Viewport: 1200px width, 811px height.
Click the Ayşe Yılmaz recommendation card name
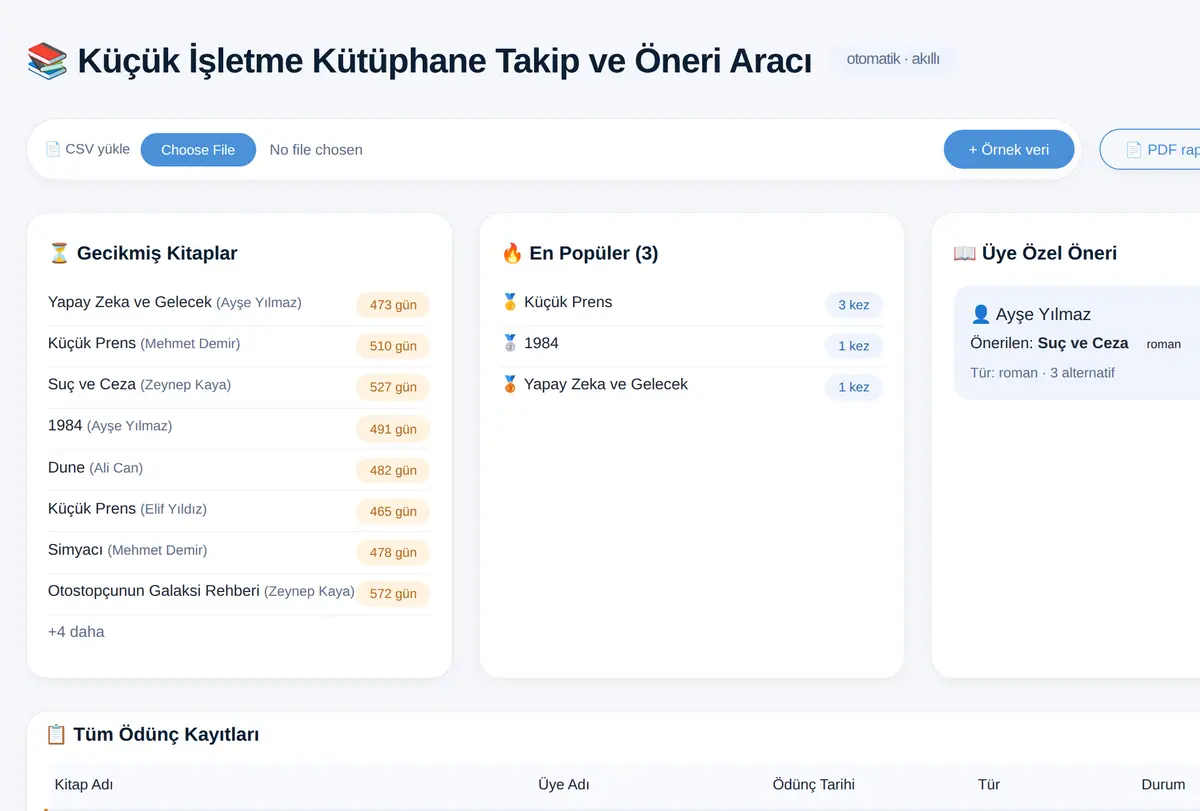(1043, 314)
